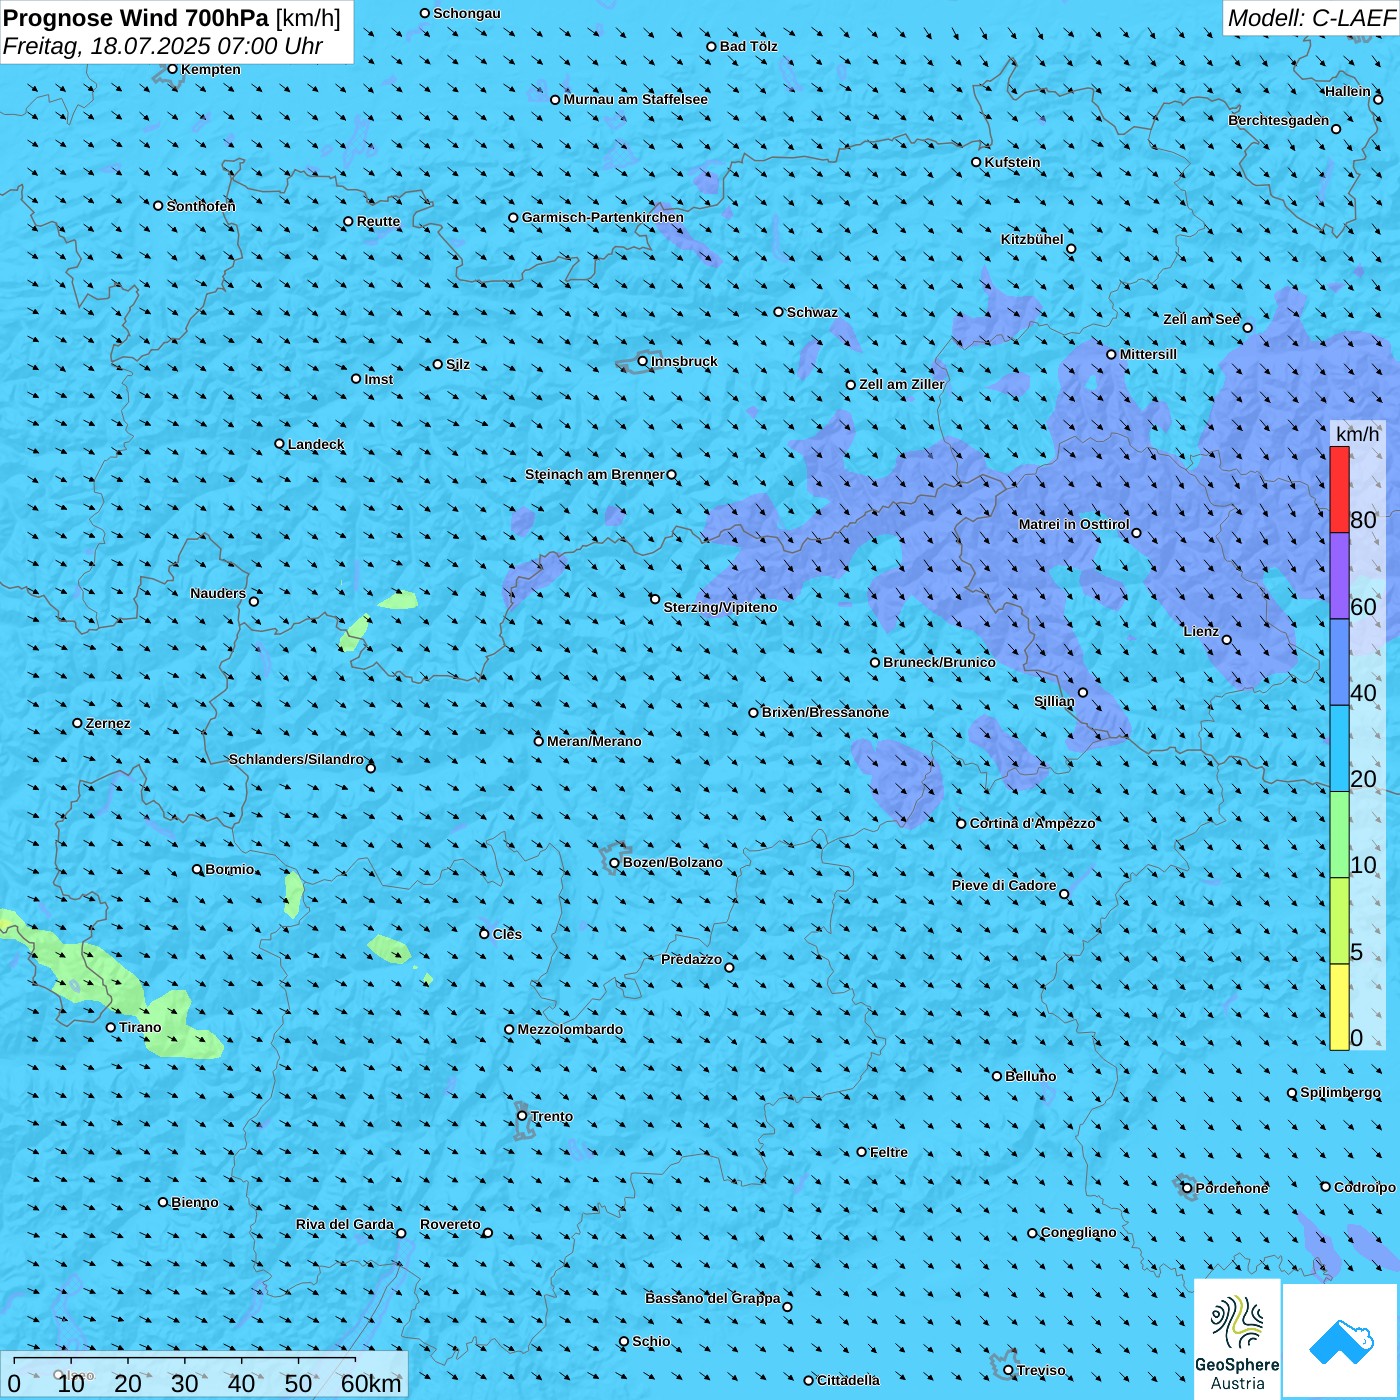Click the Bassano del Grappa label

pos(713,1298)
